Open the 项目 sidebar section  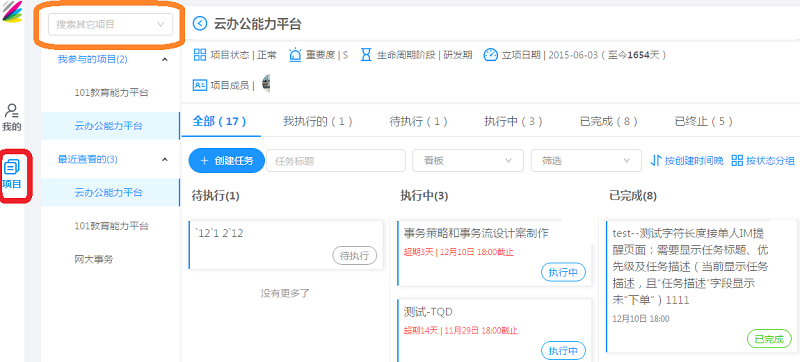pos(12,174)
